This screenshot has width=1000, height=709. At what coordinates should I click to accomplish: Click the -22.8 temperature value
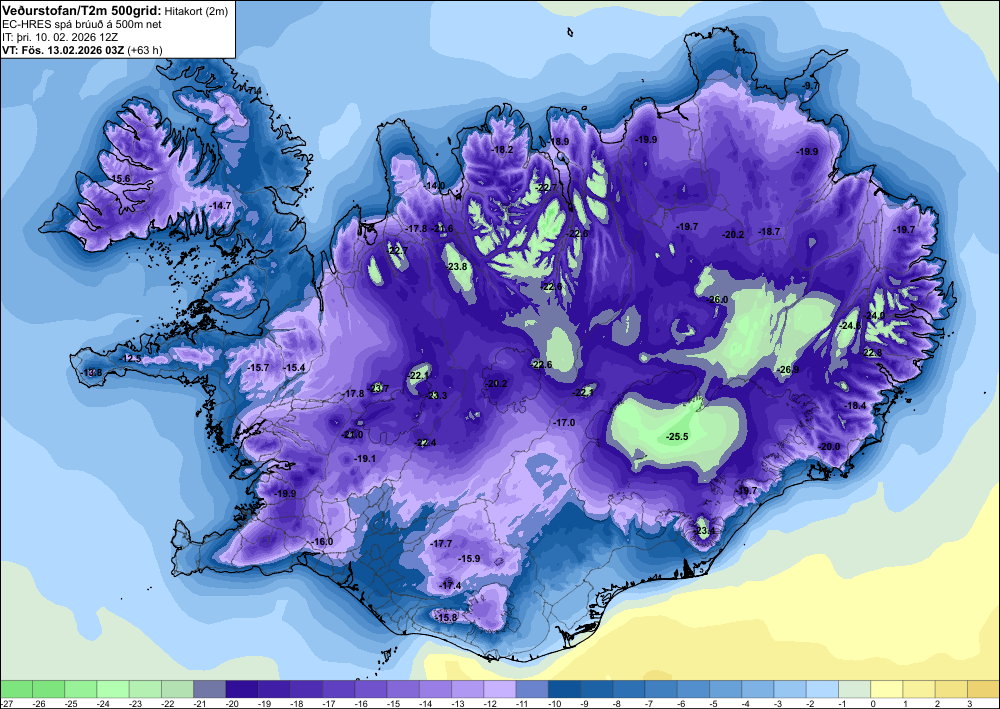[872, 353]
